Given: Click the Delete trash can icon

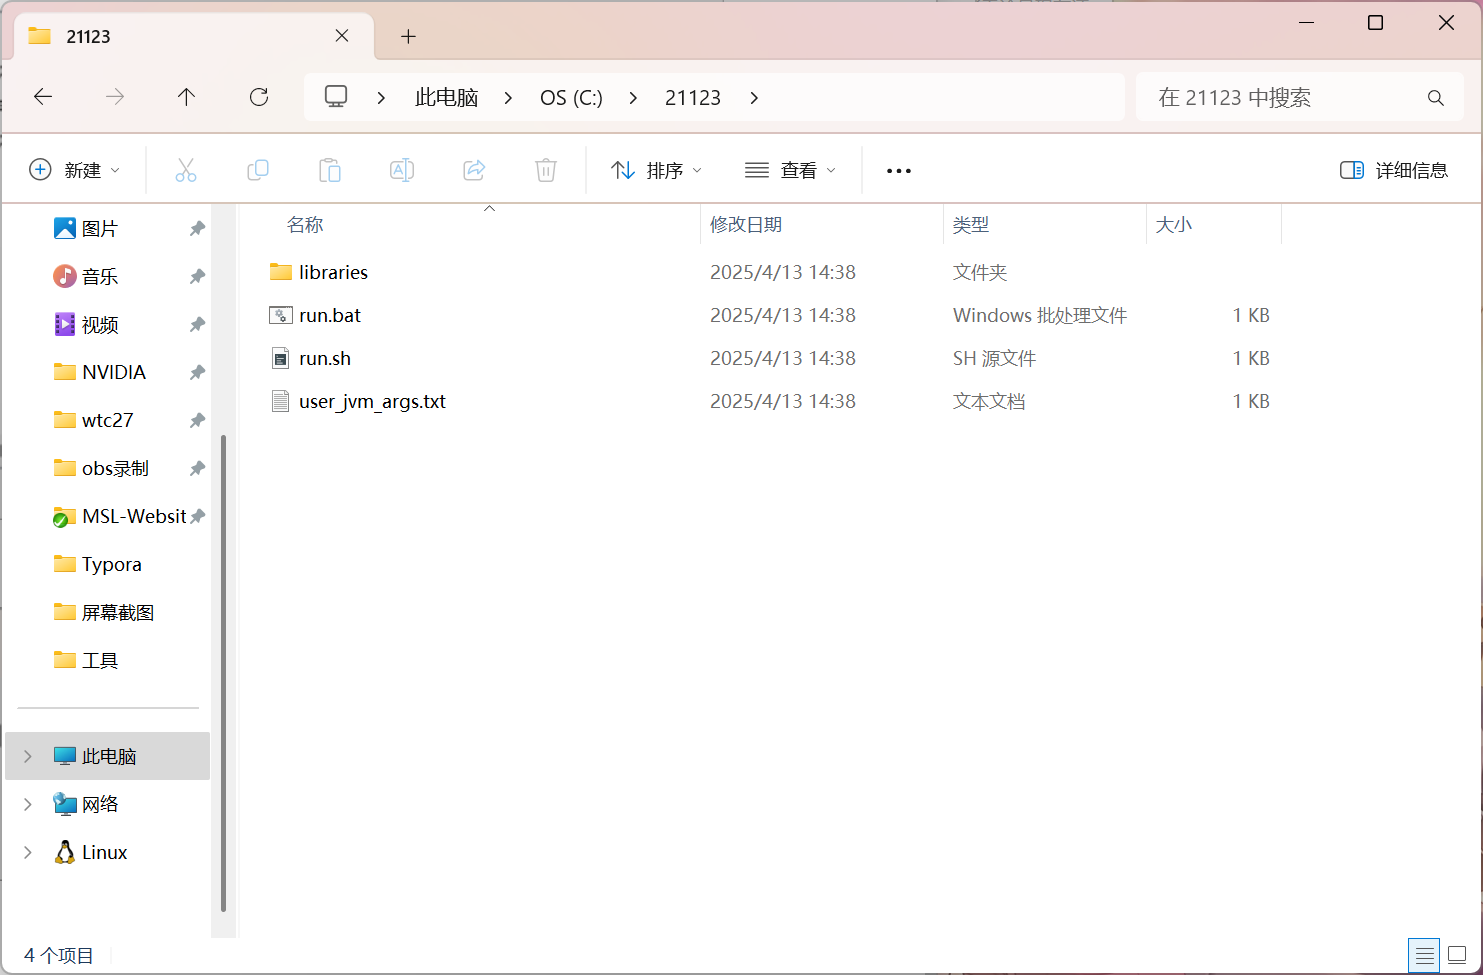Looking at the screenshot, I should click(x=546, y=170).
